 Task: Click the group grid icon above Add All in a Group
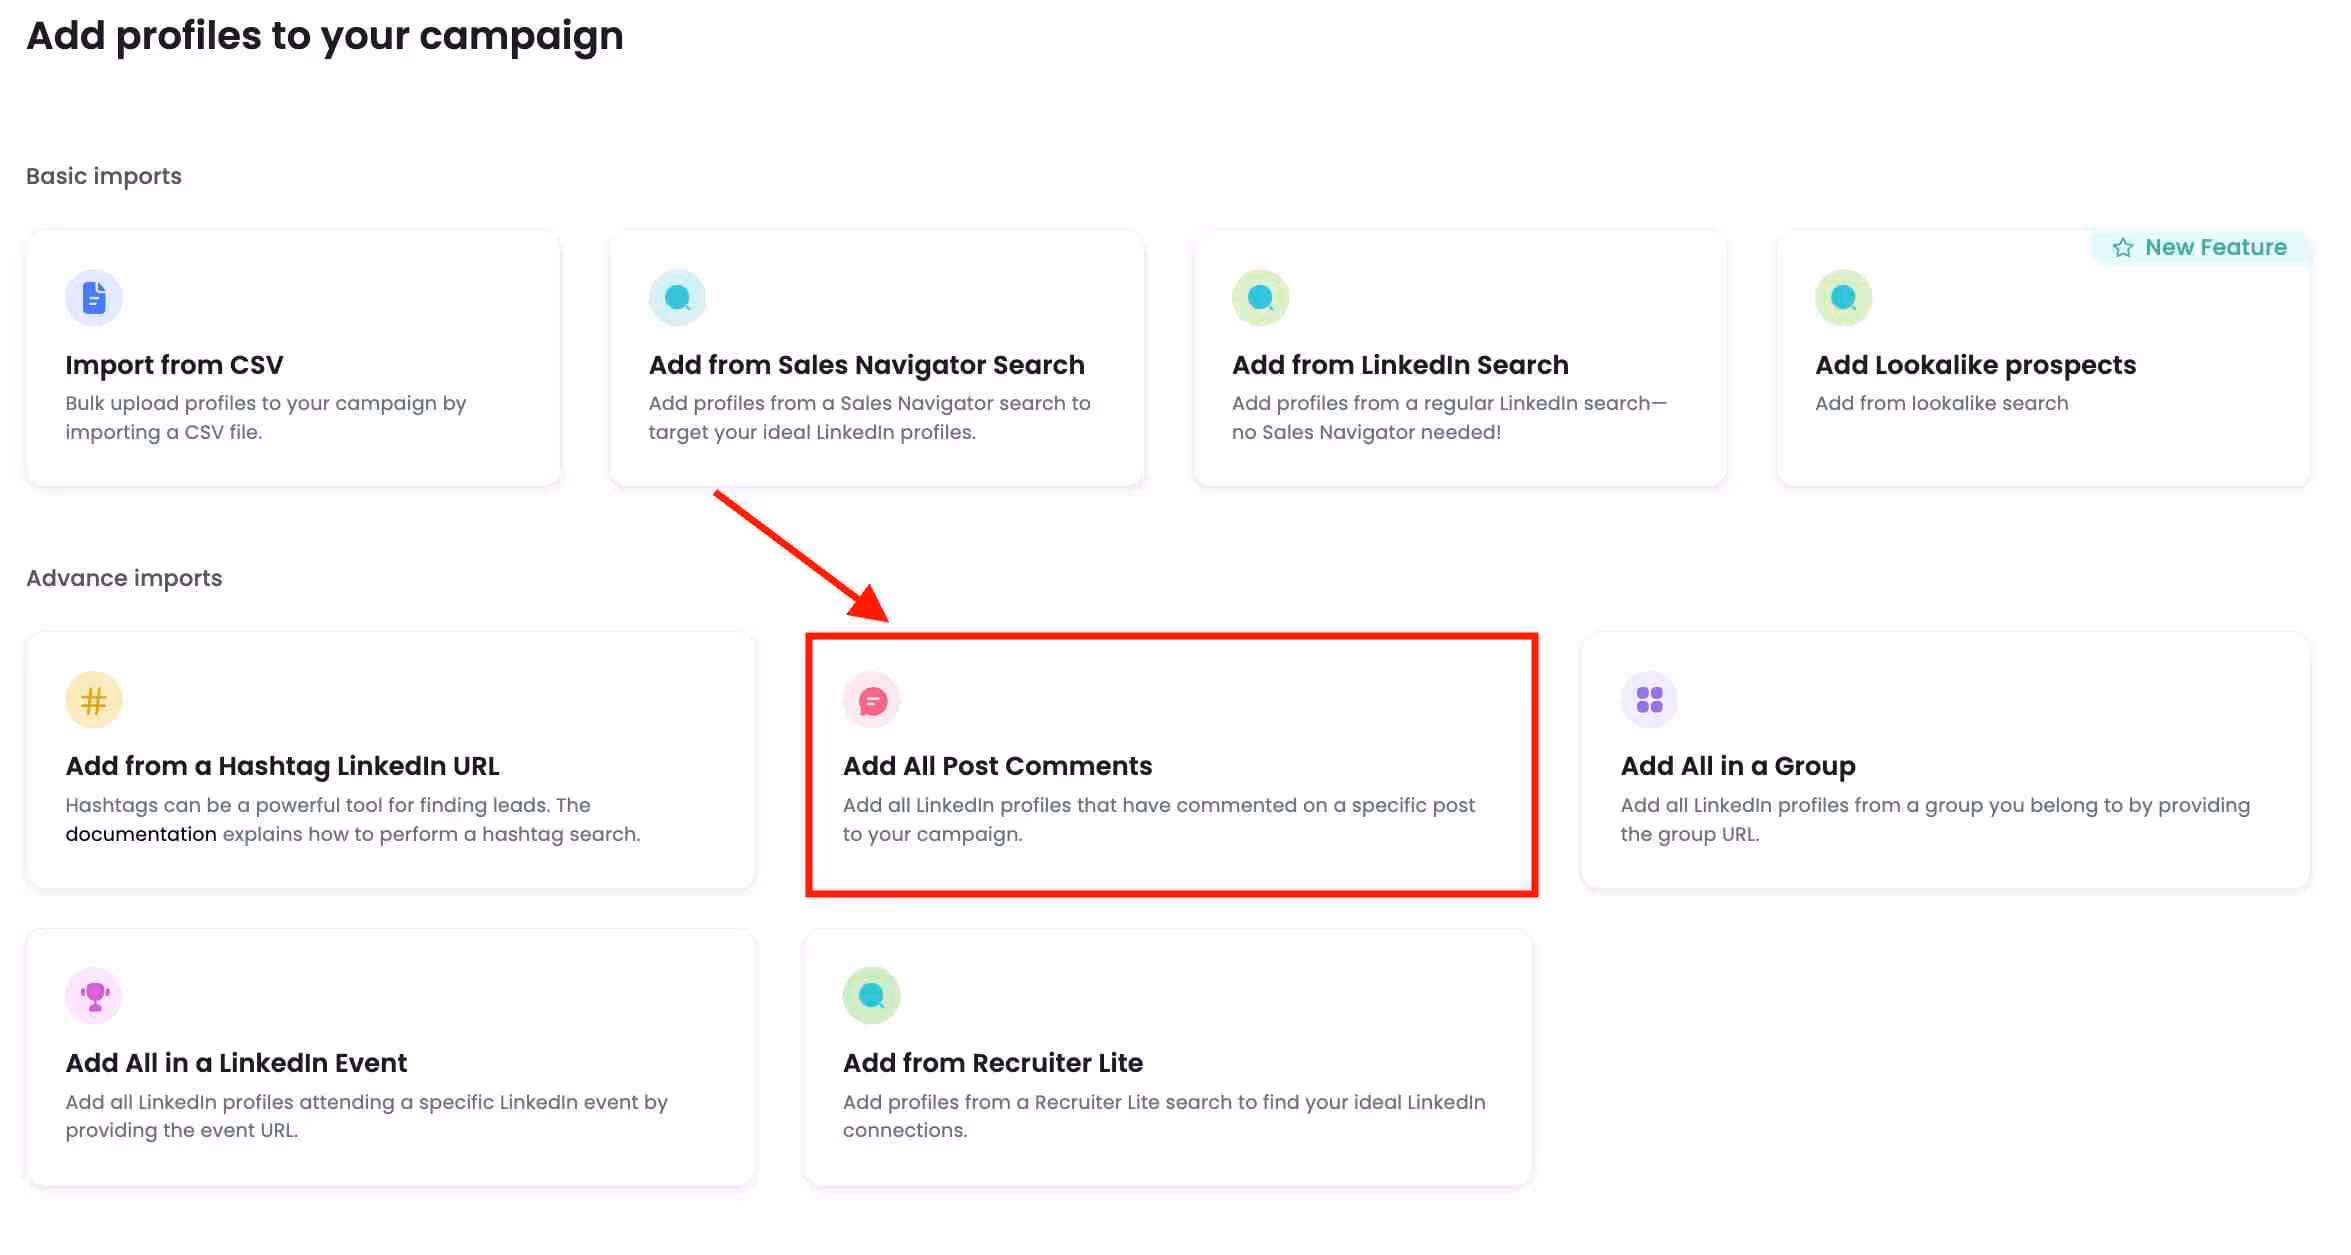pos(1649,698)
